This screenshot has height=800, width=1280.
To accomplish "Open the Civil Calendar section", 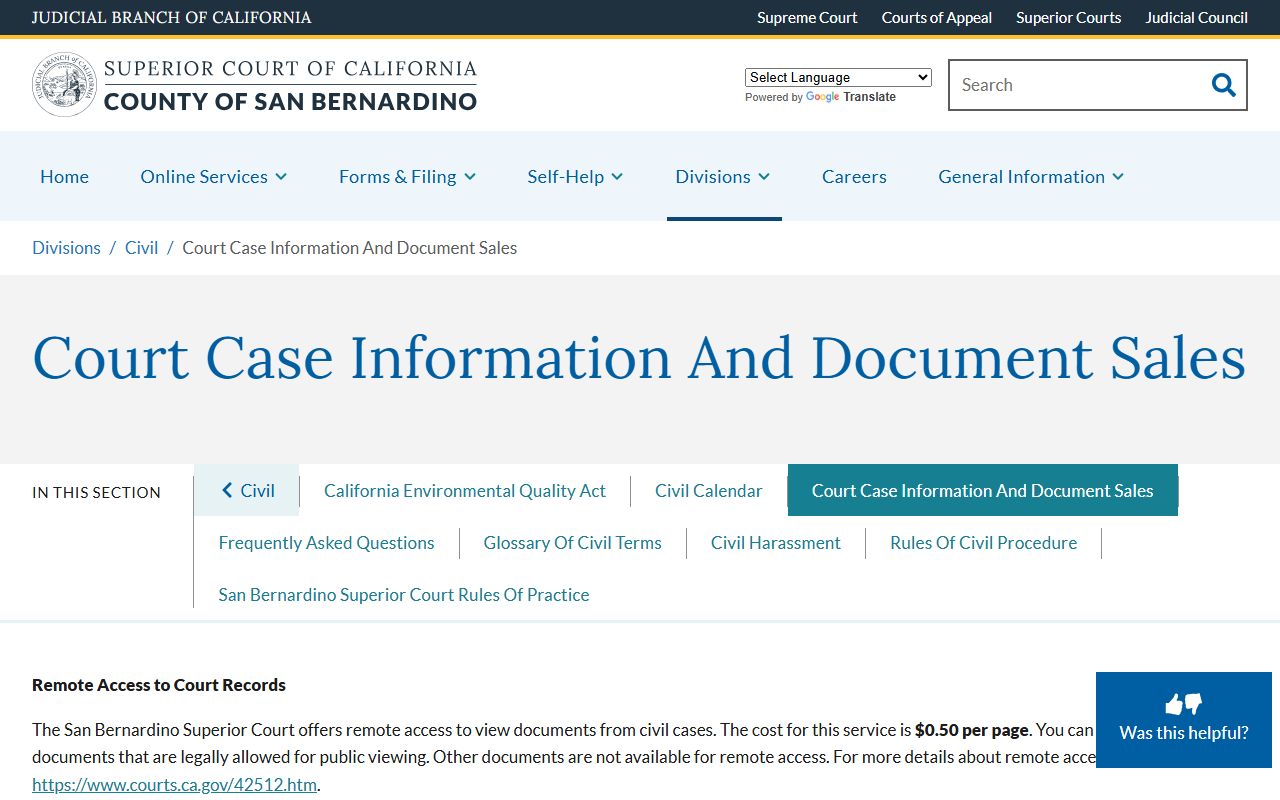I will (709, 490).
